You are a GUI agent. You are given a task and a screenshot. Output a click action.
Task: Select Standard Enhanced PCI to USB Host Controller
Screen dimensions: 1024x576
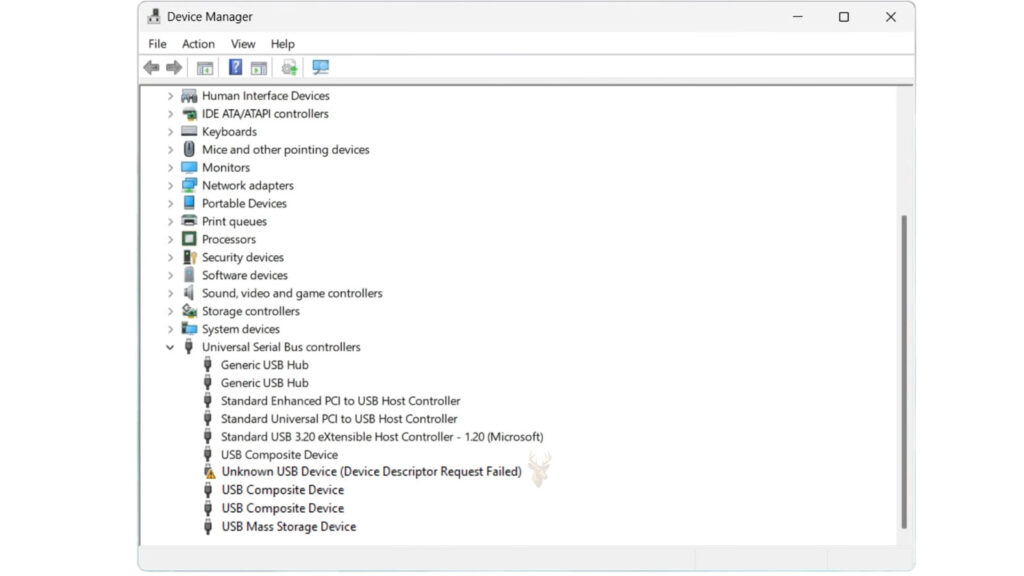click(x=340, y=401)
